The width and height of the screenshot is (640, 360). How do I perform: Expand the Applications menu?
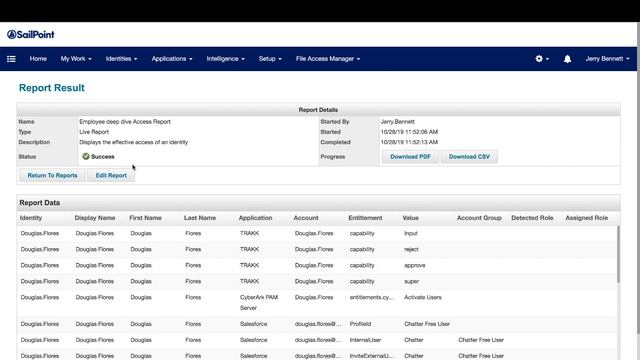pyautogui.click(x=172, y=59)
